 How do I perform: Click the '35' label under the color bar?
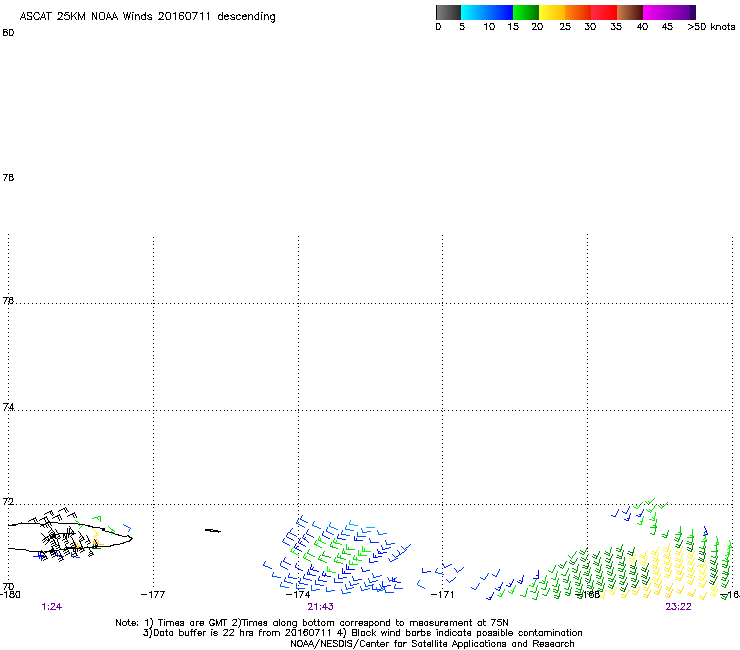click(616, 27)
